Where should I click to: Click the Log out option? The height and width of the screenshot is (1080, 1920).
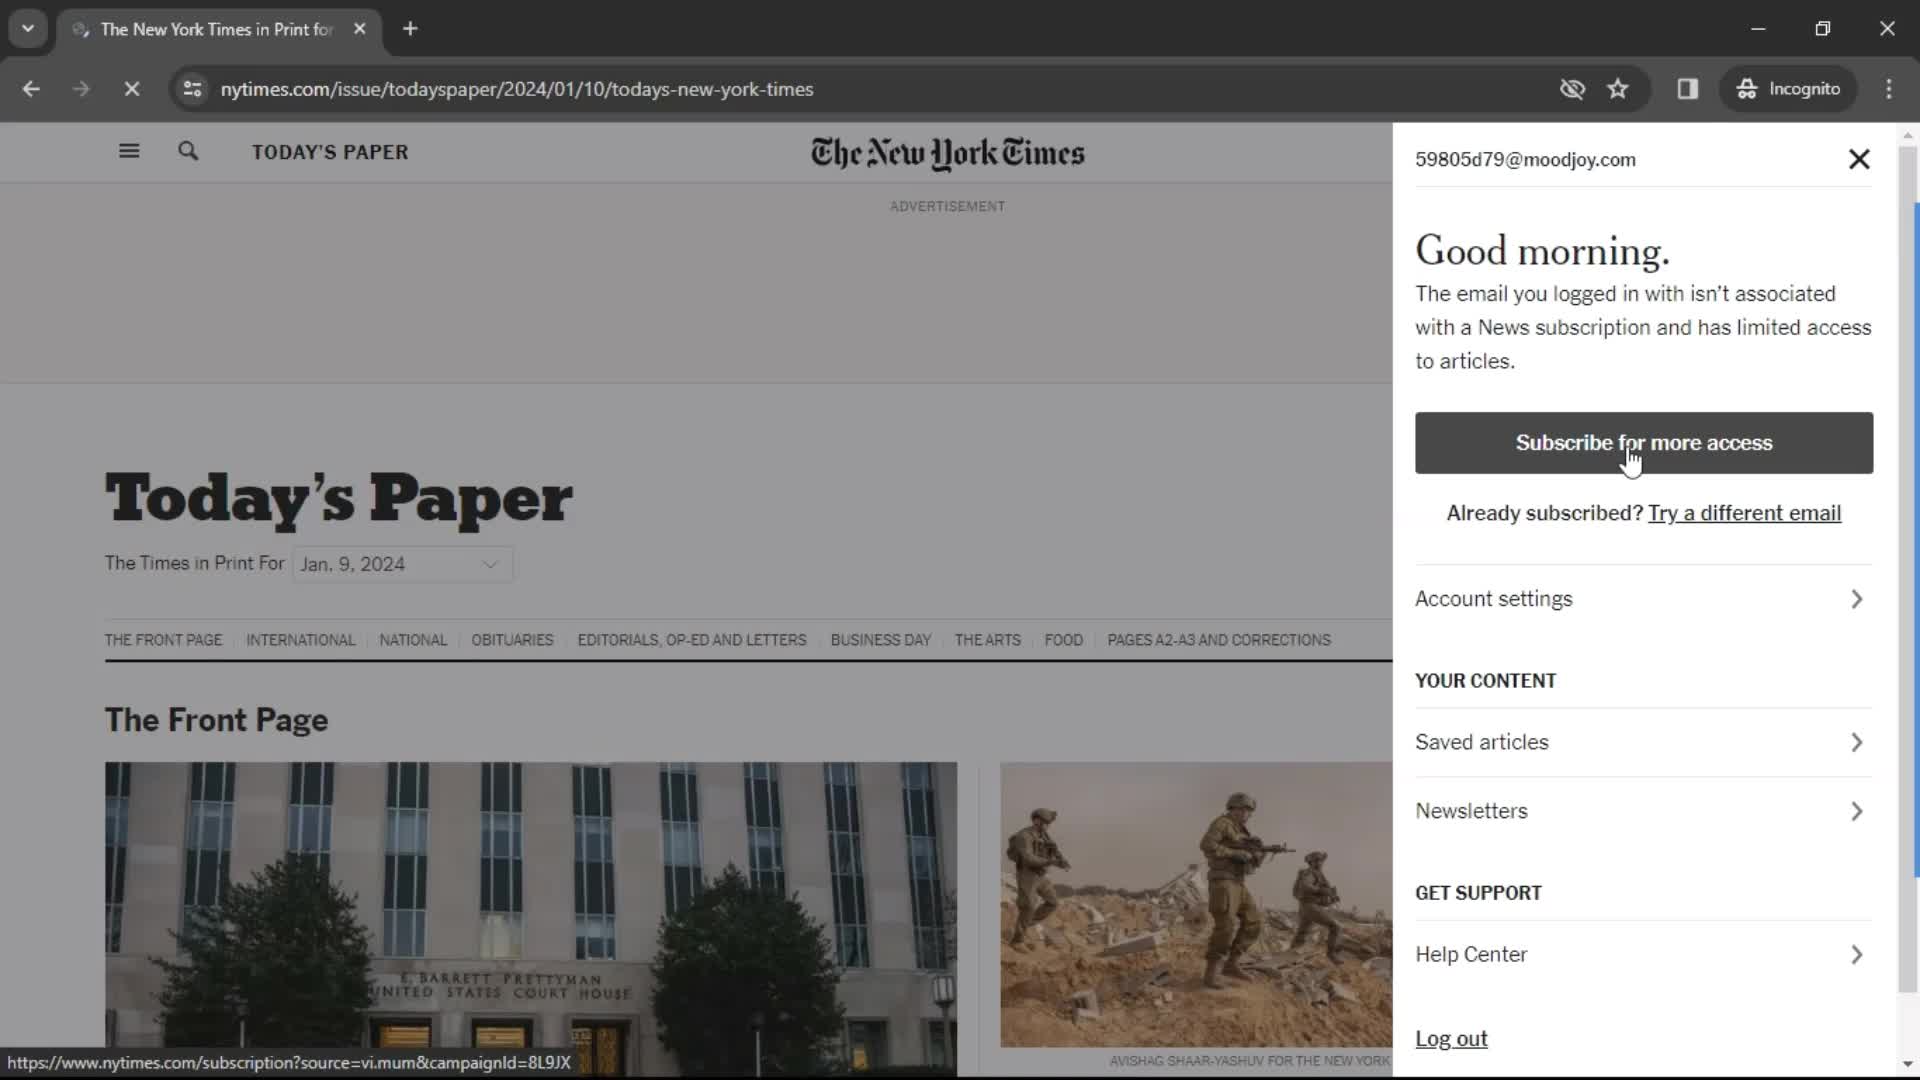[x=1452, y=1038]
